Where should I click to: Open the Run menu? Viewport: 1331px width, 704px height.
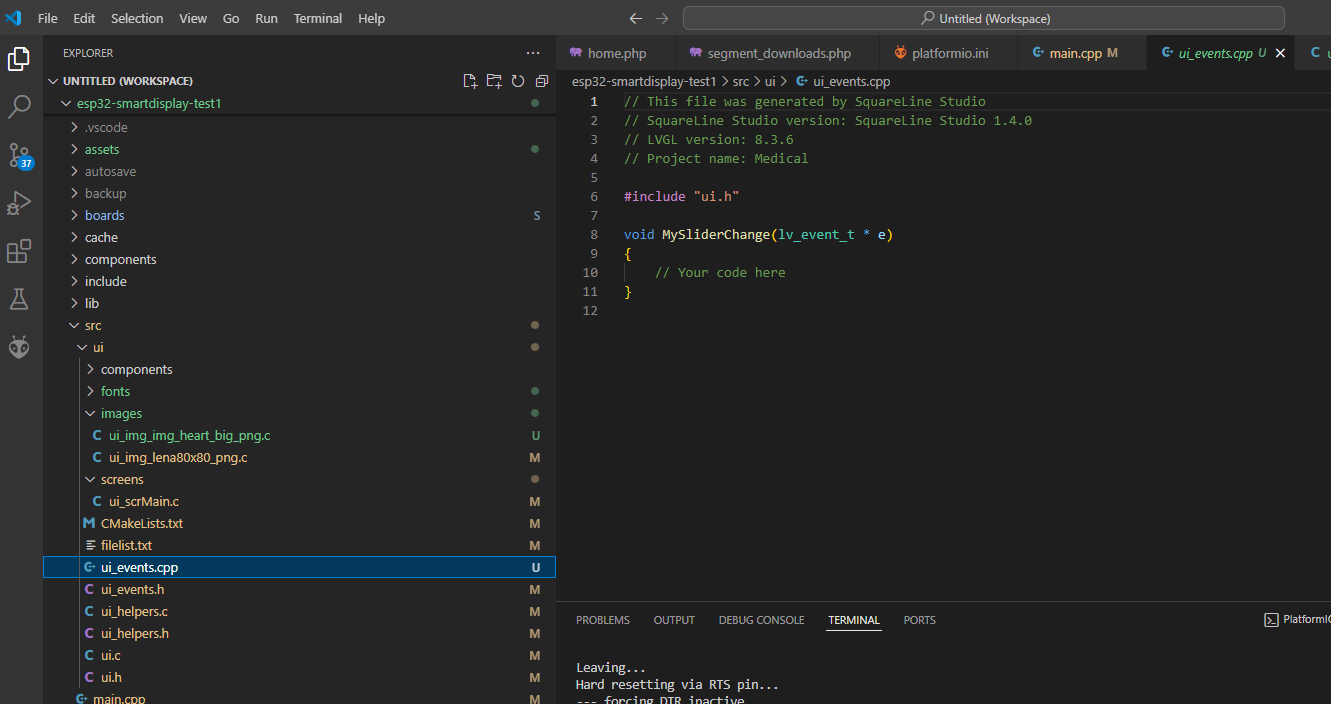click(267, 18)
